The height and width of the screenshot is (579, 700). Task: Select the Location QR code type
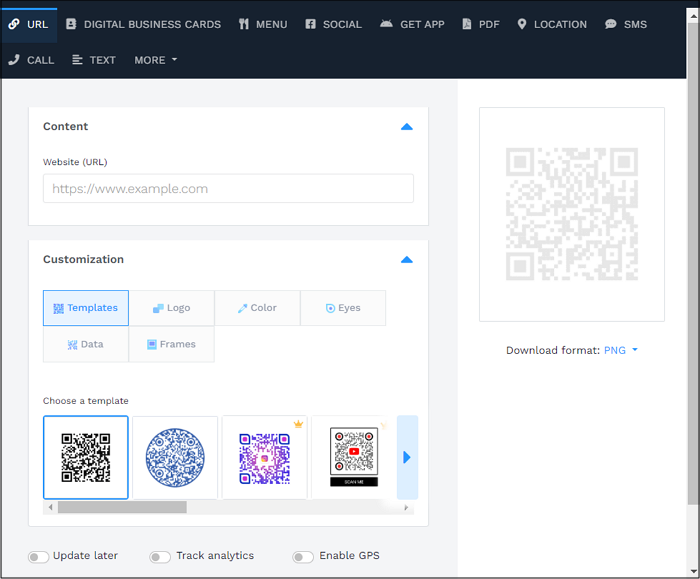point(551,24)
